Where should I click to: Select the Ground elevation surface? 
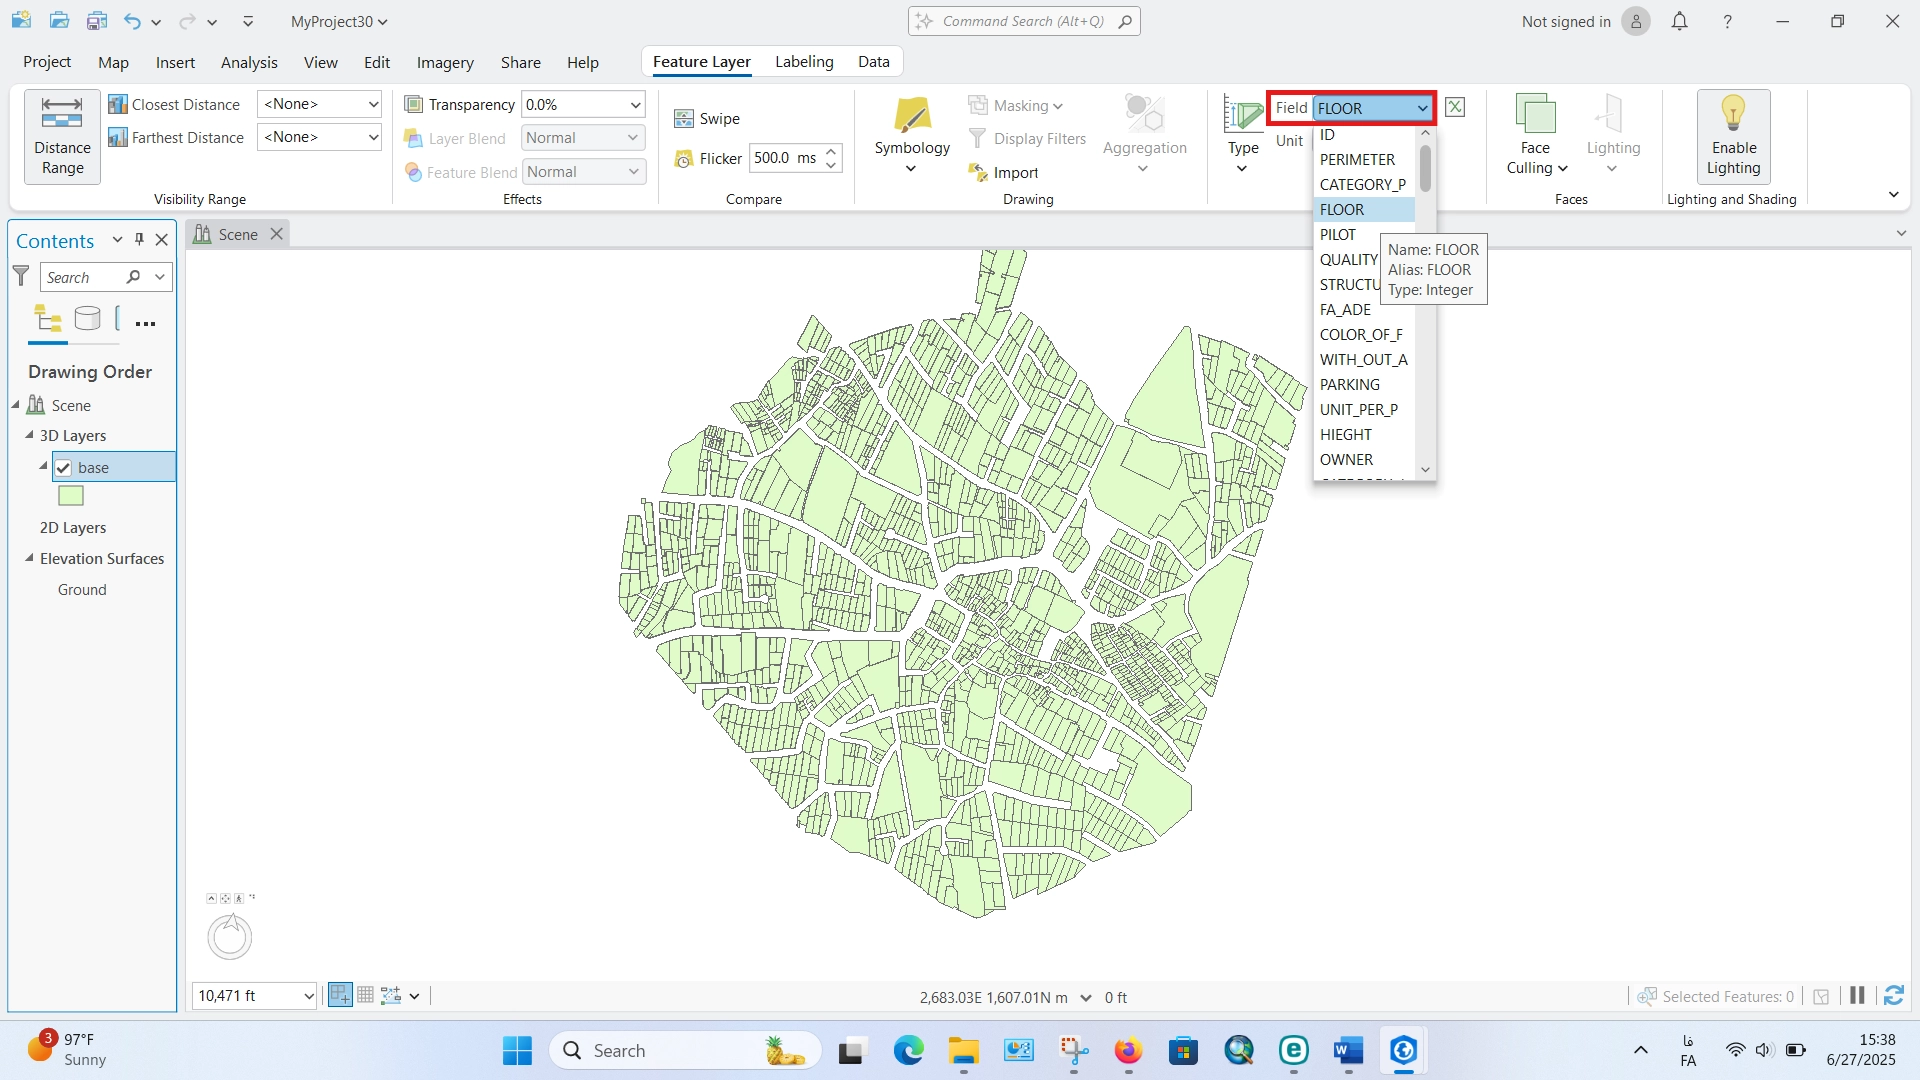[82, 590]
